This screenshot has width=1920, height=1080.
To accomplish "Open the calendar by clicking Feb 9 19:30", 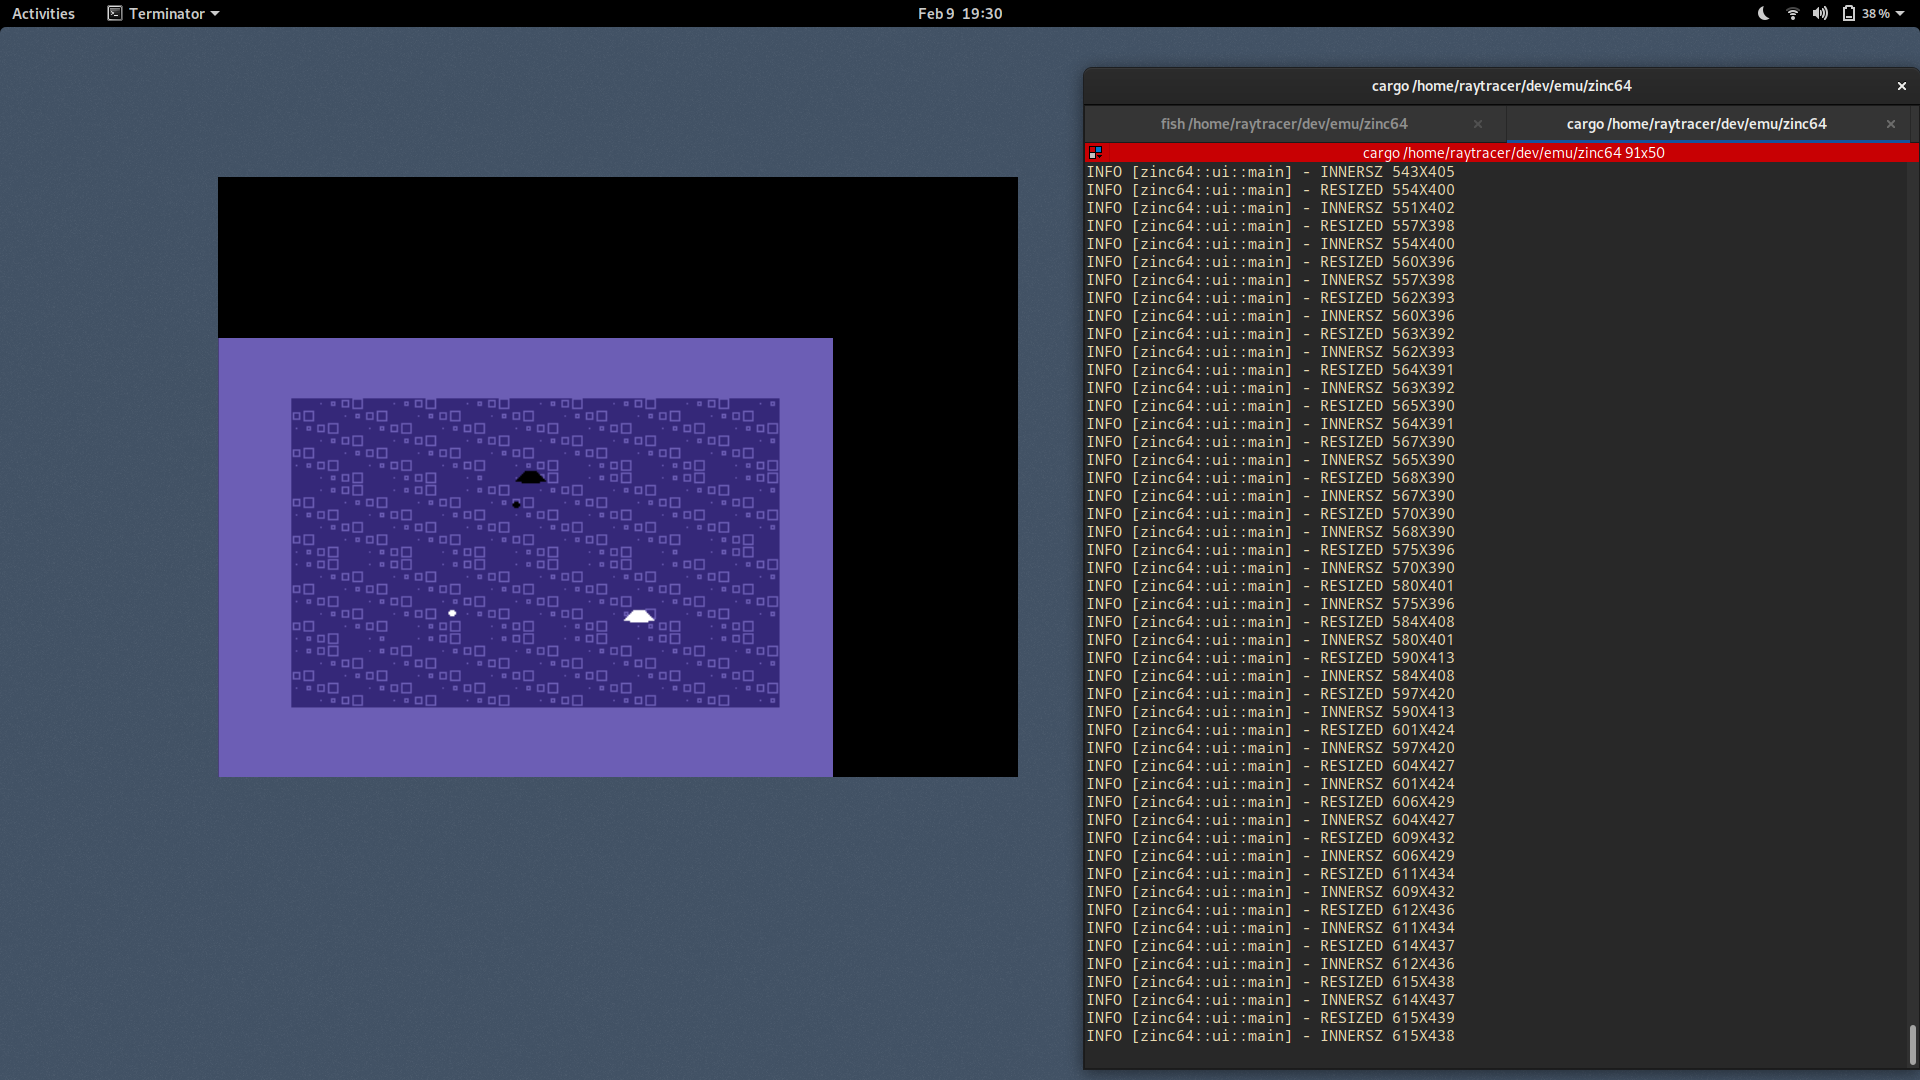I will pos(958,13).
